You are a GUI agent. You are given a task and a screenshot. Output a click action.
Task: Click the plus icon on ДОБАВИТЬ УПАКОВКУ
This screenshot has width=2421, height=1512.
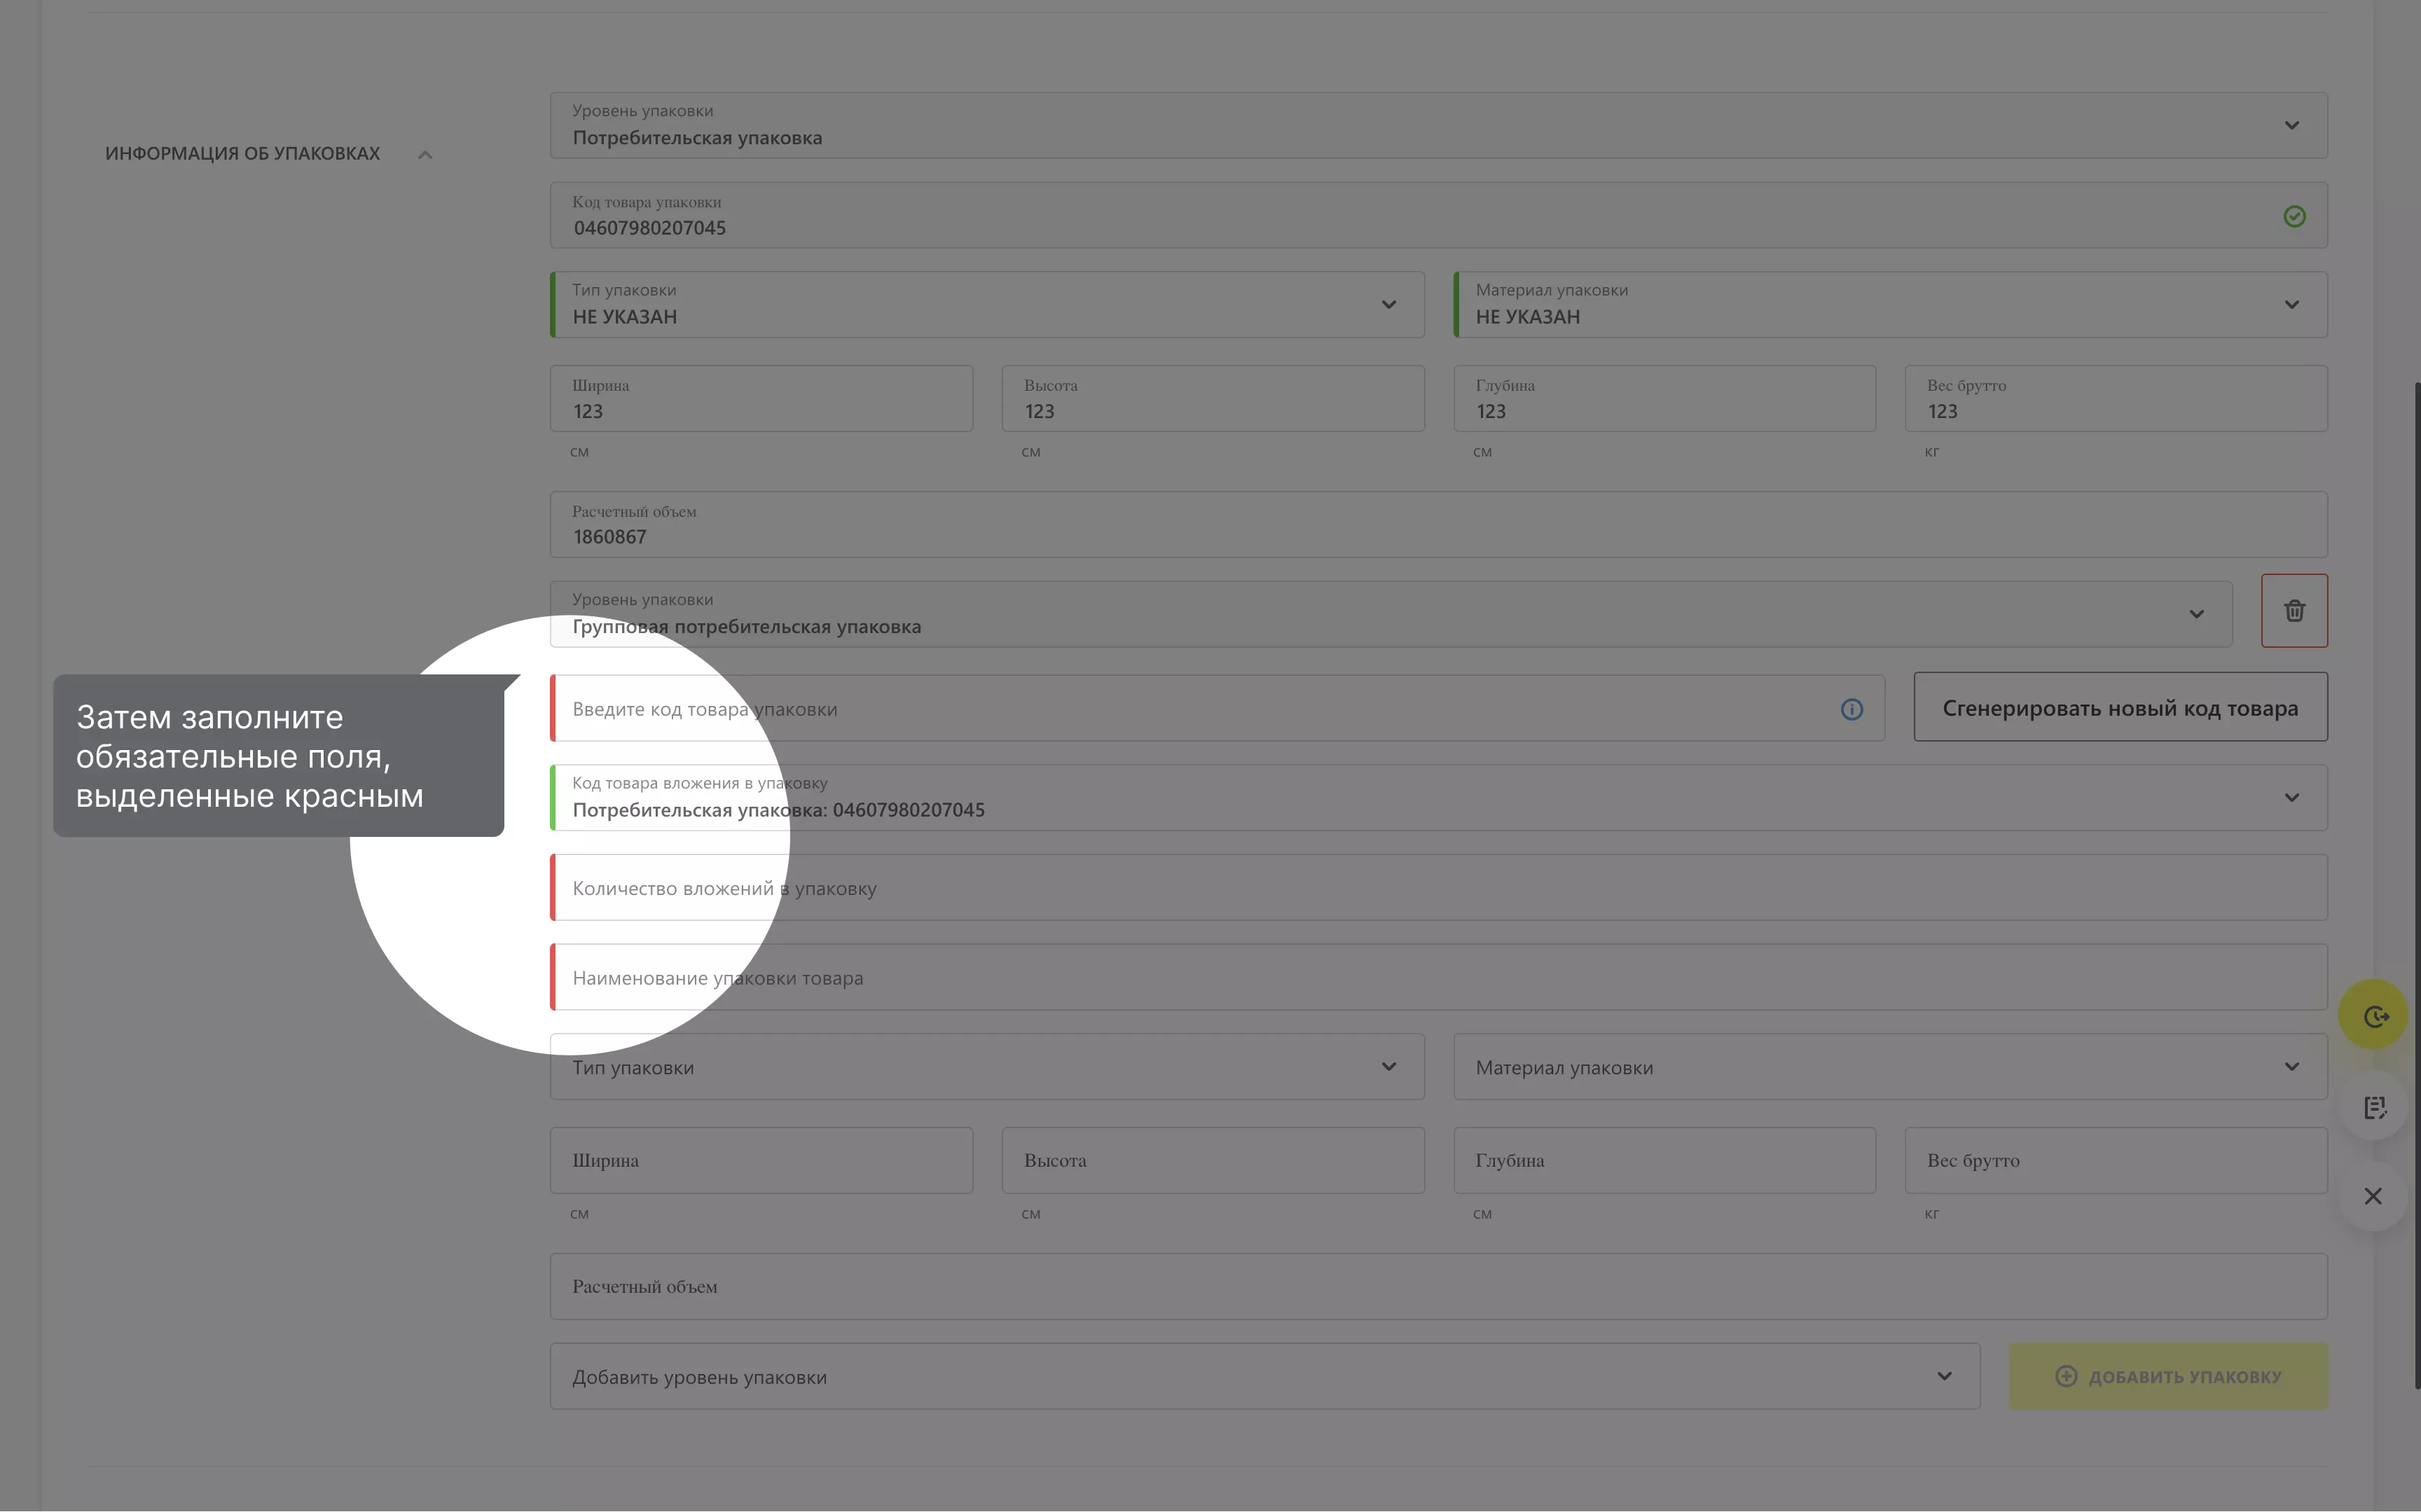point(2065,1376)
